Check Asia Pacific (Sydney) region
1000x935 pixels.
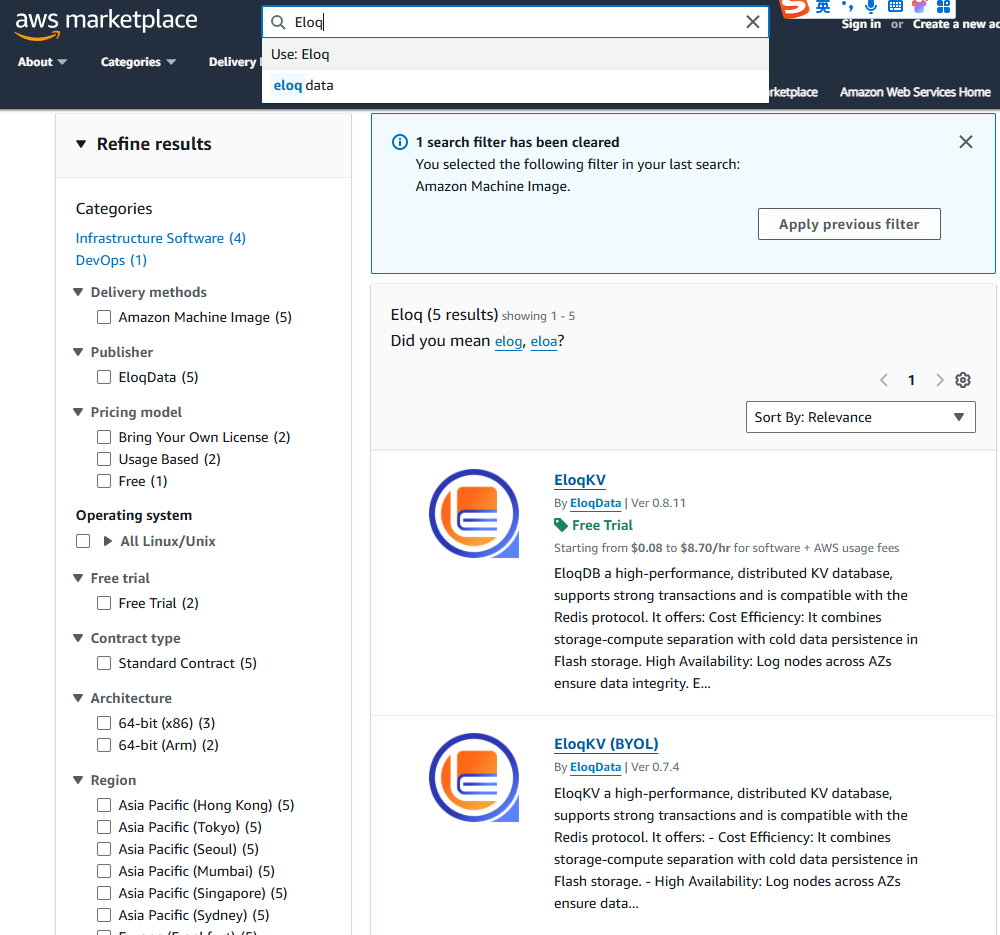104,915
